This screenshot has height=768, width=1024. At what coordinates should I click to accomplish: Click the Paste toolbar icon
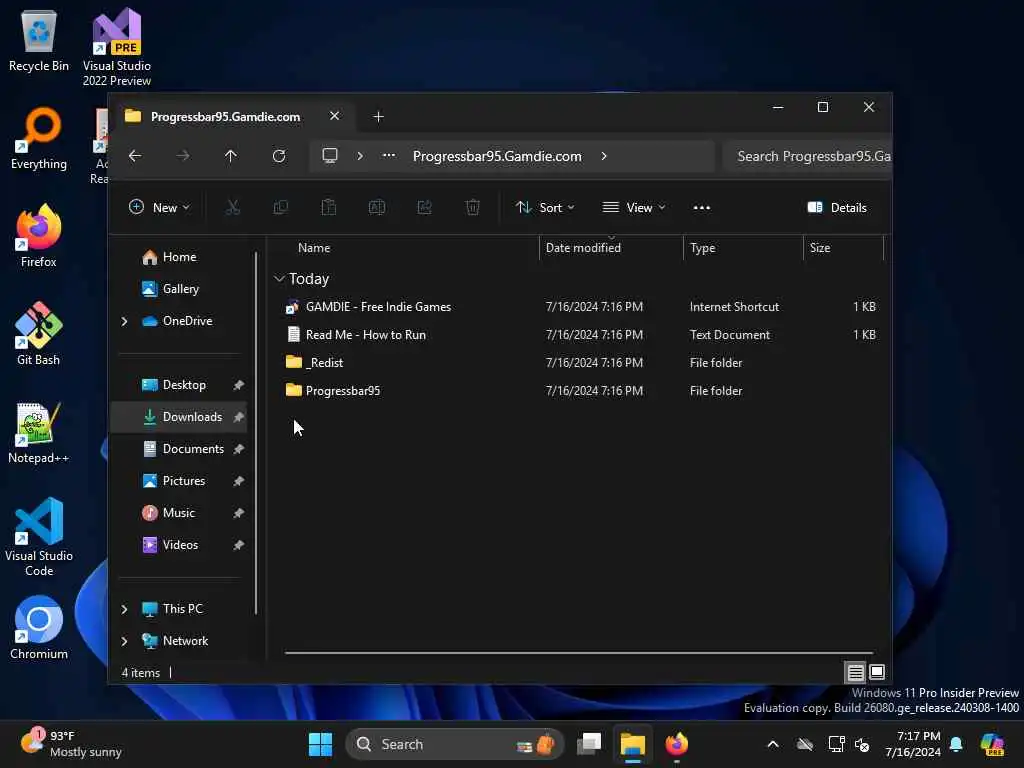[328, 208]
